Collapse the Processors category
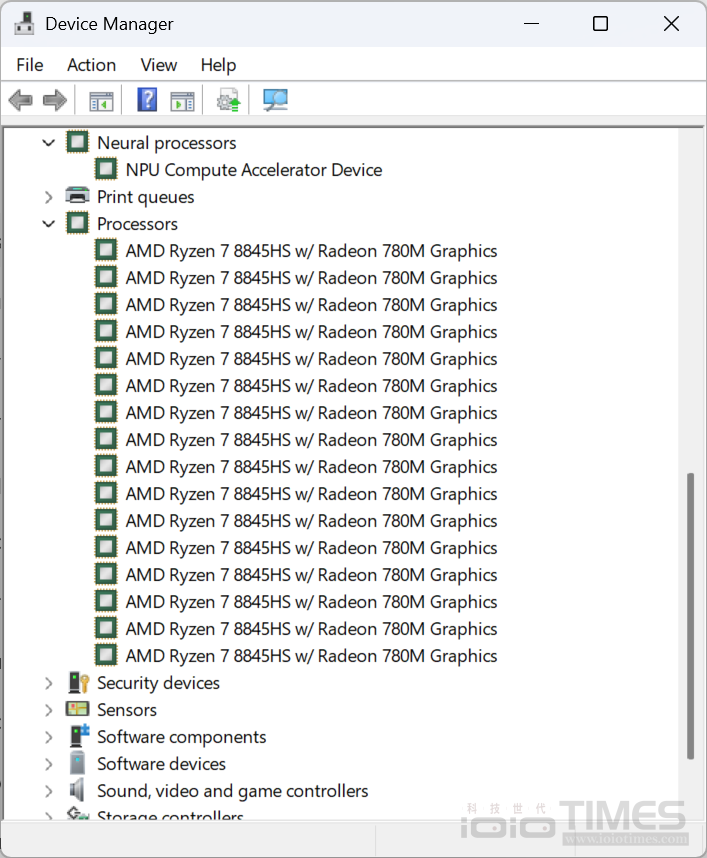The image size is (707, 858). pyautogui.click(x=48, y=224)
